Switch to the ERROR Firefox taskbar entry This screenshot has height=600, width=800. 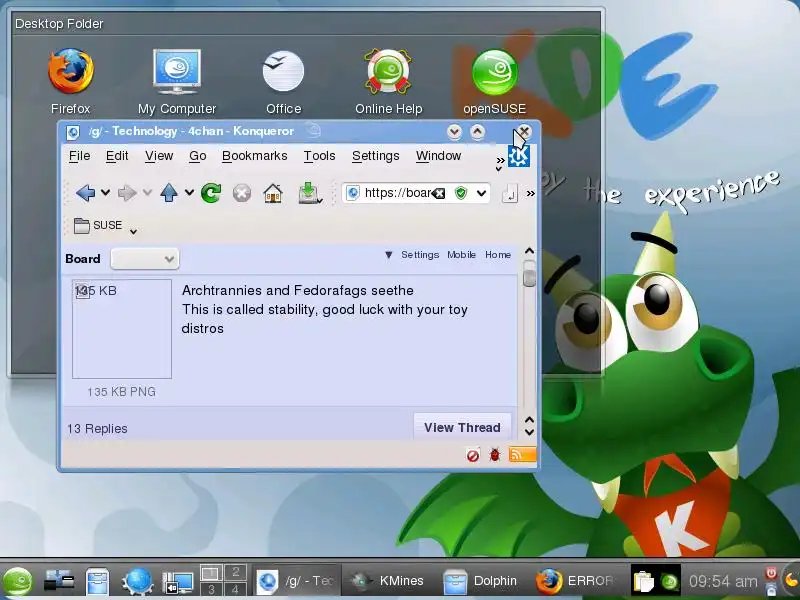(574, 581)
